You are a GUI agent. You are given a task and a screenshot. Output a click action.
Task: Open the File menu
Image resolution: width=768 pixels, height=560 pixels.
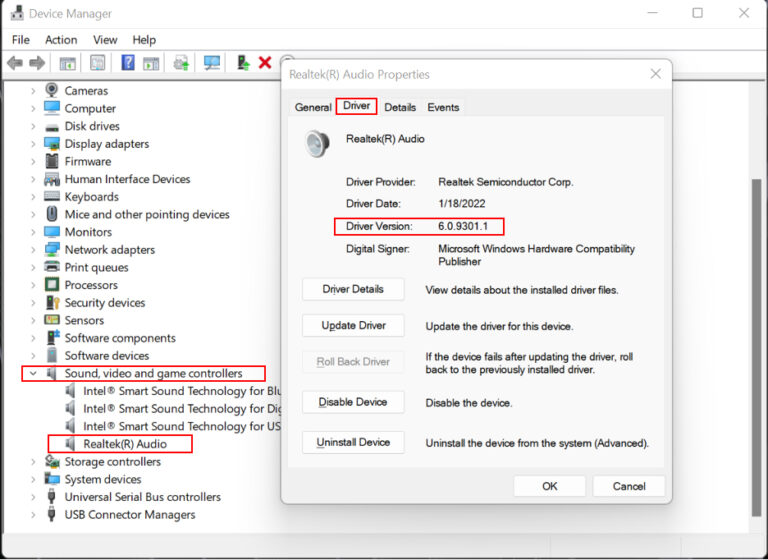tap(21, 40)
